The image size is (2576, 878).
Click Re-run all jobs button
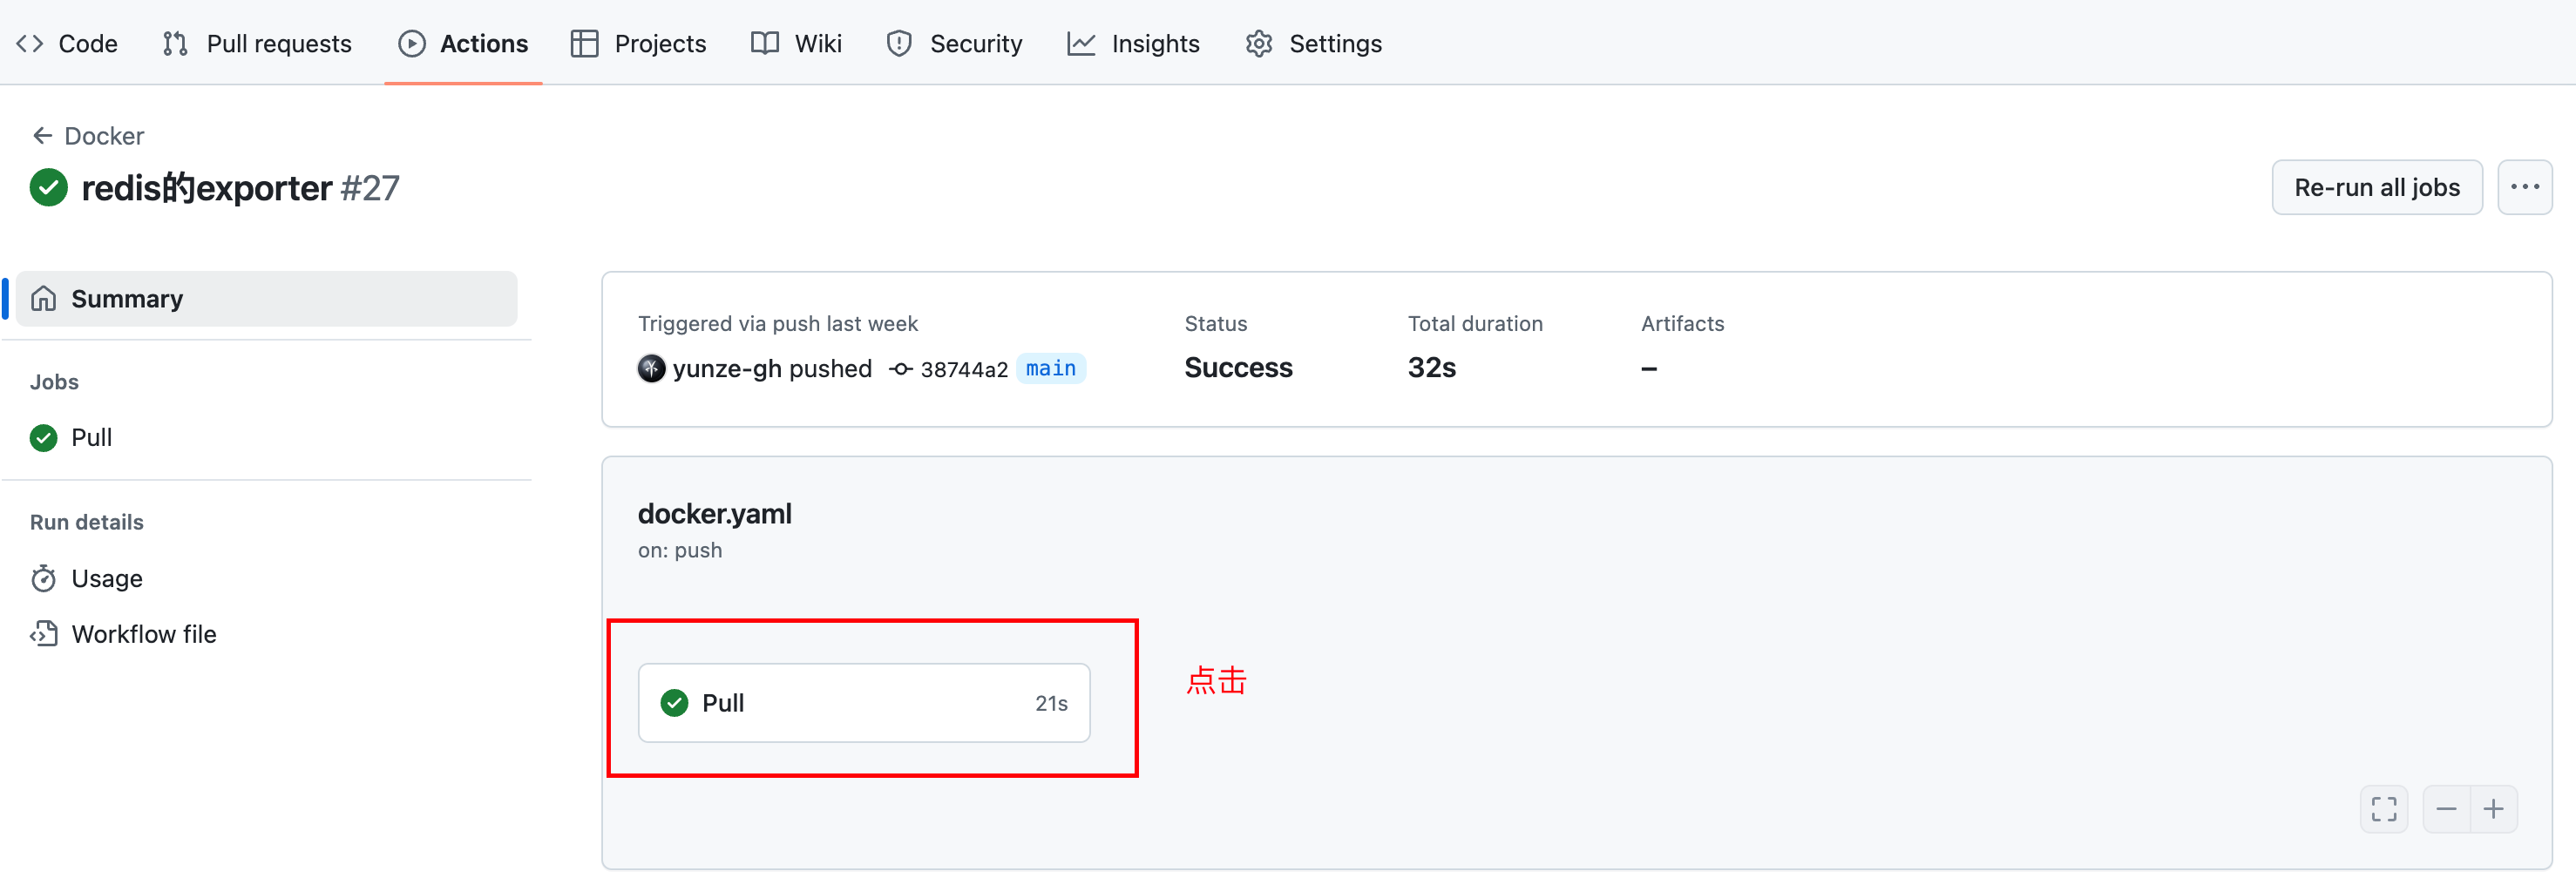point(2377,187)
